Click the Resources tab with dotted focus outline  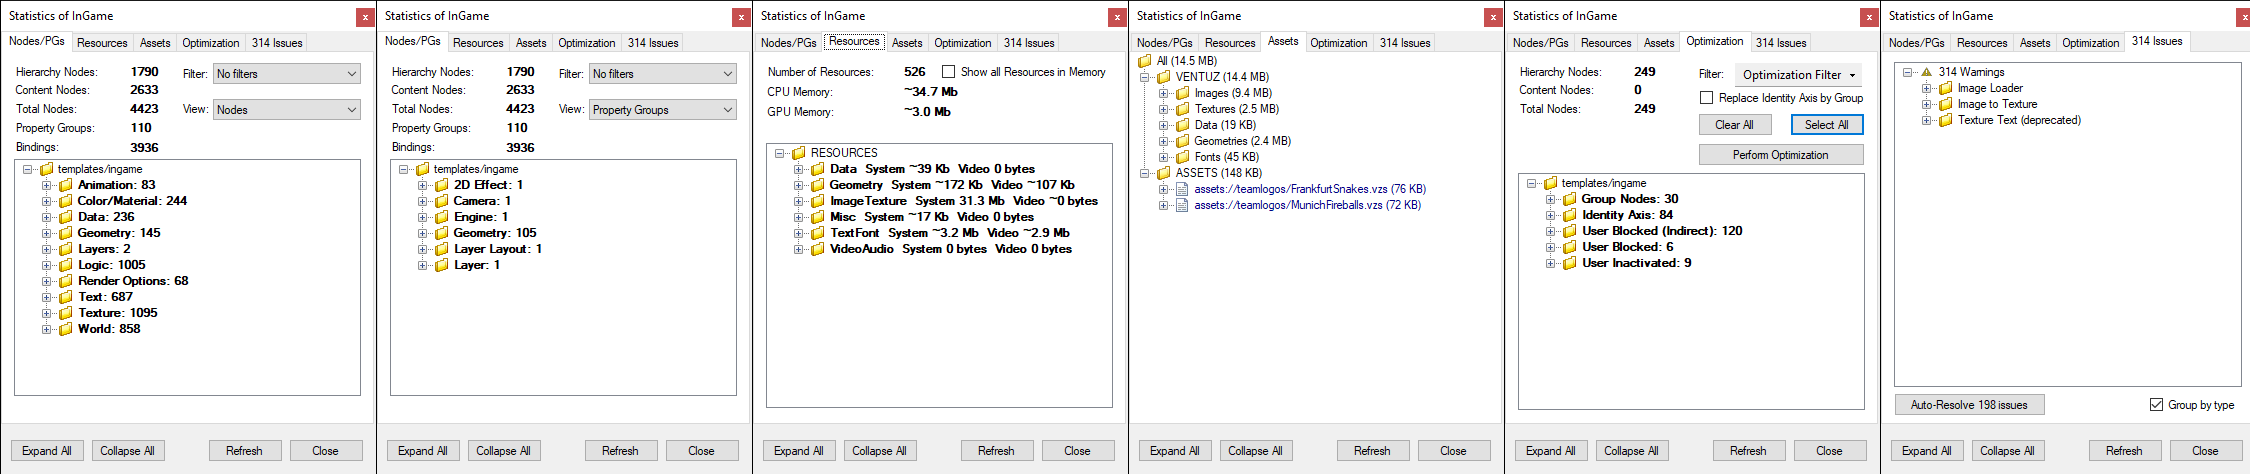click(854, 41)
